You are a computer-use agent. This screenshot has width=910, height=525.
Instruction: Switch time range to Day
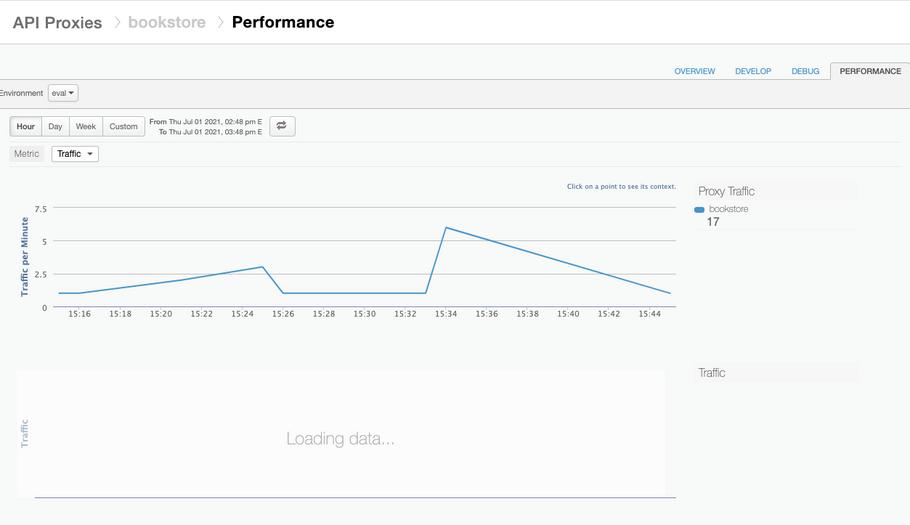[x=55, y=127]
